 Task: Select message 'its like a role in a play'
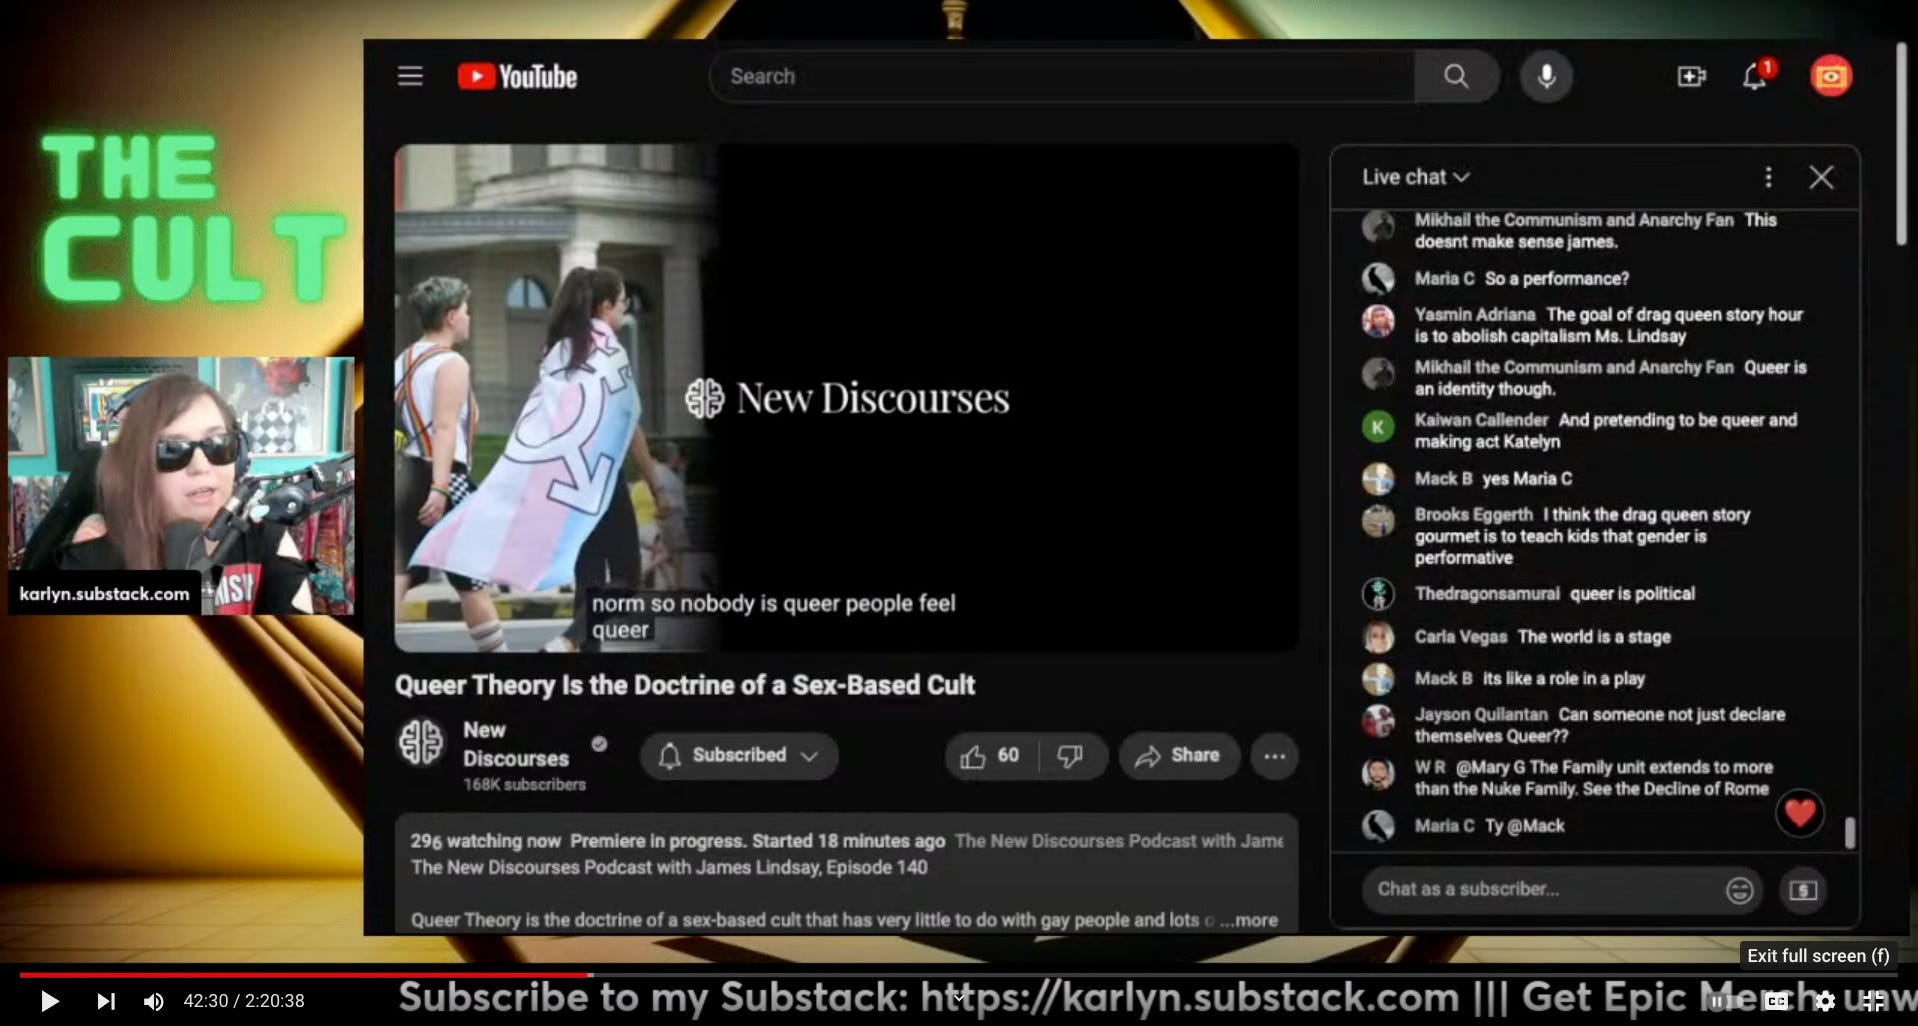(1563, 679)
